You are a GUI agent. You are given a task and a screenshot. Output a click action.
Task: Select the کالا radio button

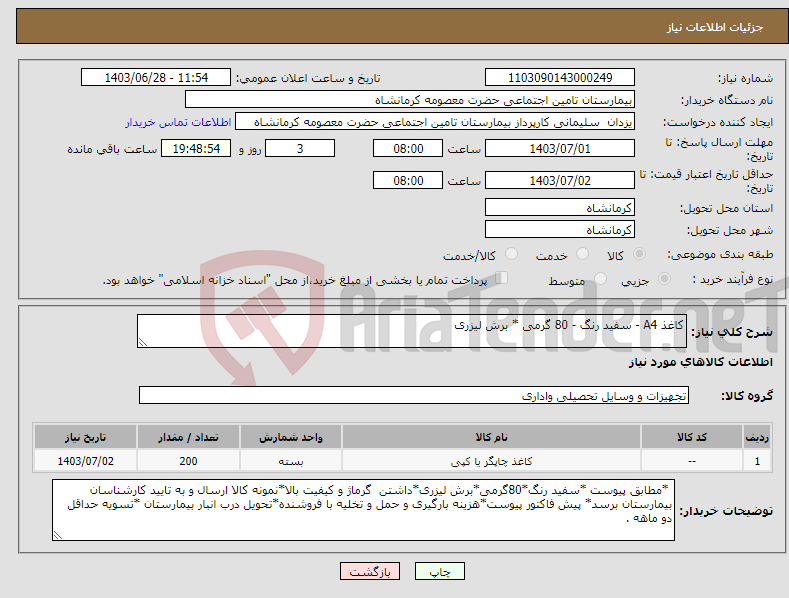click(640, 254)
